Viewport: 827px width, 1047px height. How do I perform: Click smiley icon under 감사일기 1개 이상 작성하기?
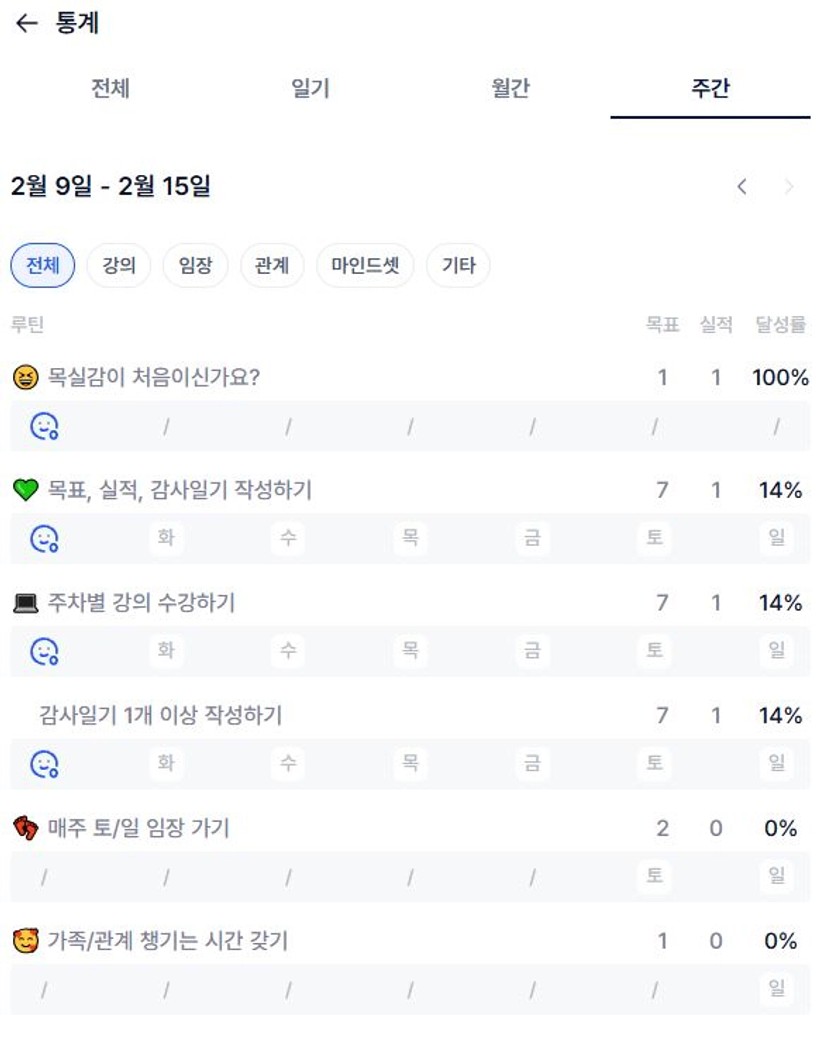(44, 765)
